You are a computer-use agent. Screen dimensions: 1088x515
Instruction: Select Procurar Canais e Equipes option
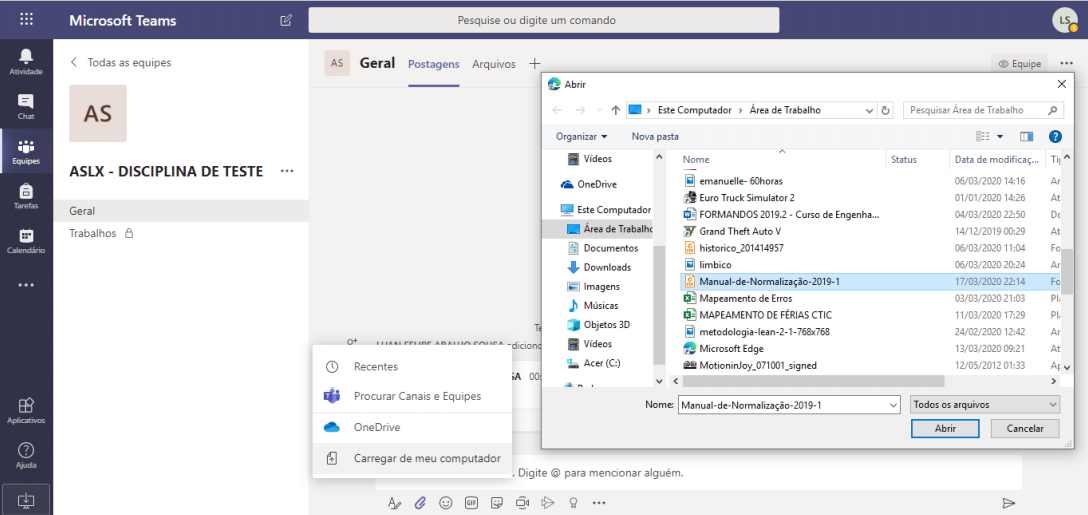[412, 396]
